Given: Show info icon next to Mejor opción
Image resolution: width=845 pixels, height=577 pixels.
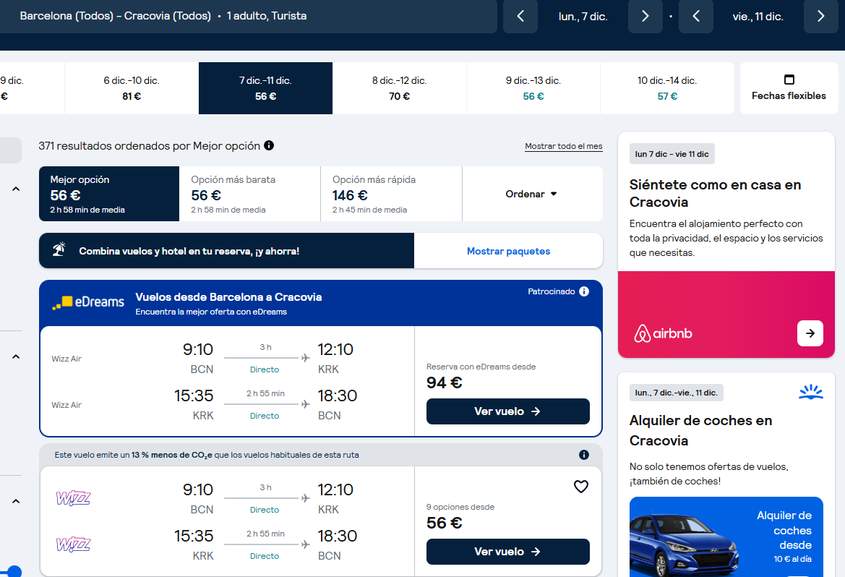Looking at the screenshot, I should tap(269, 145).
